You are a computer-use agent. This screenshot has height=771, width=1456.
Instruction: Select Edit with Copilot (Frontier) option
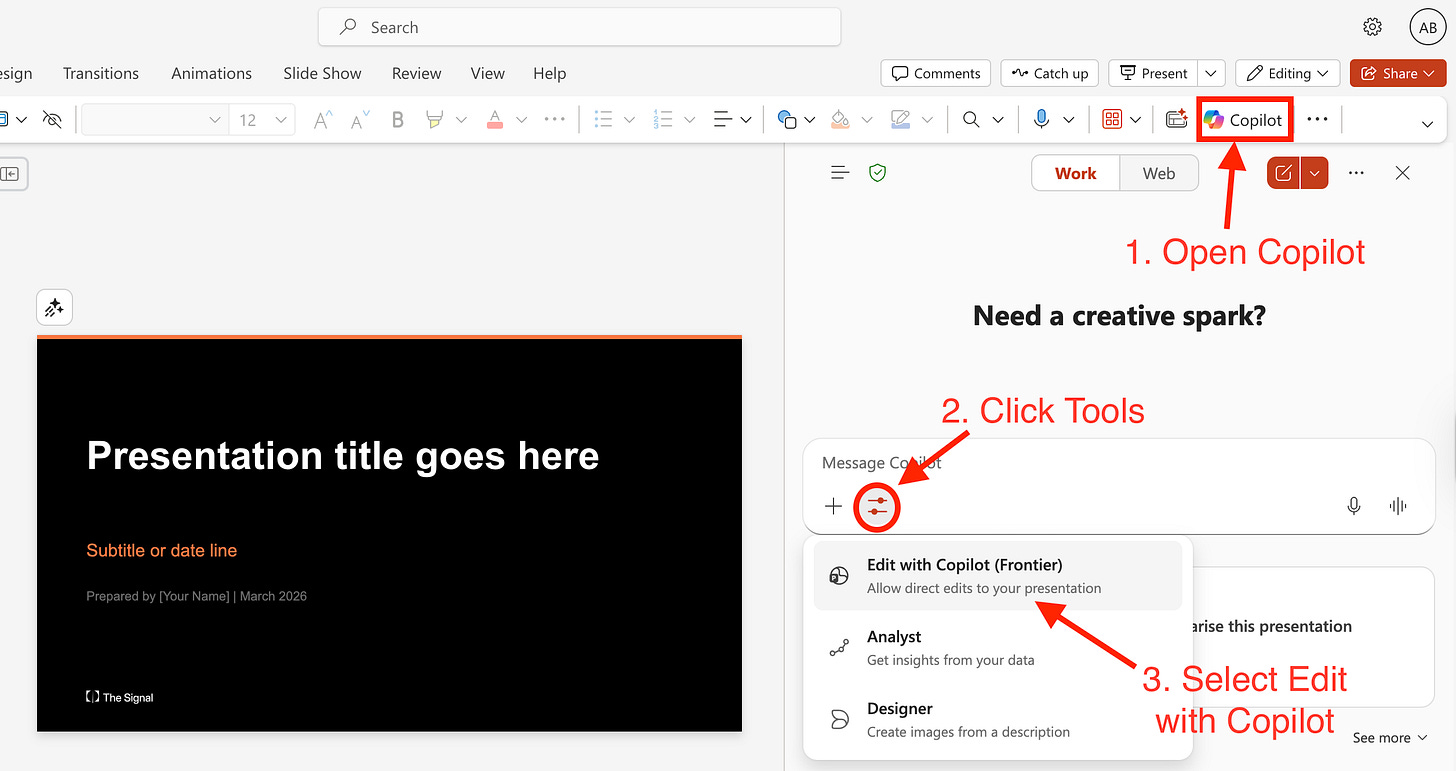tap(998, 576)
